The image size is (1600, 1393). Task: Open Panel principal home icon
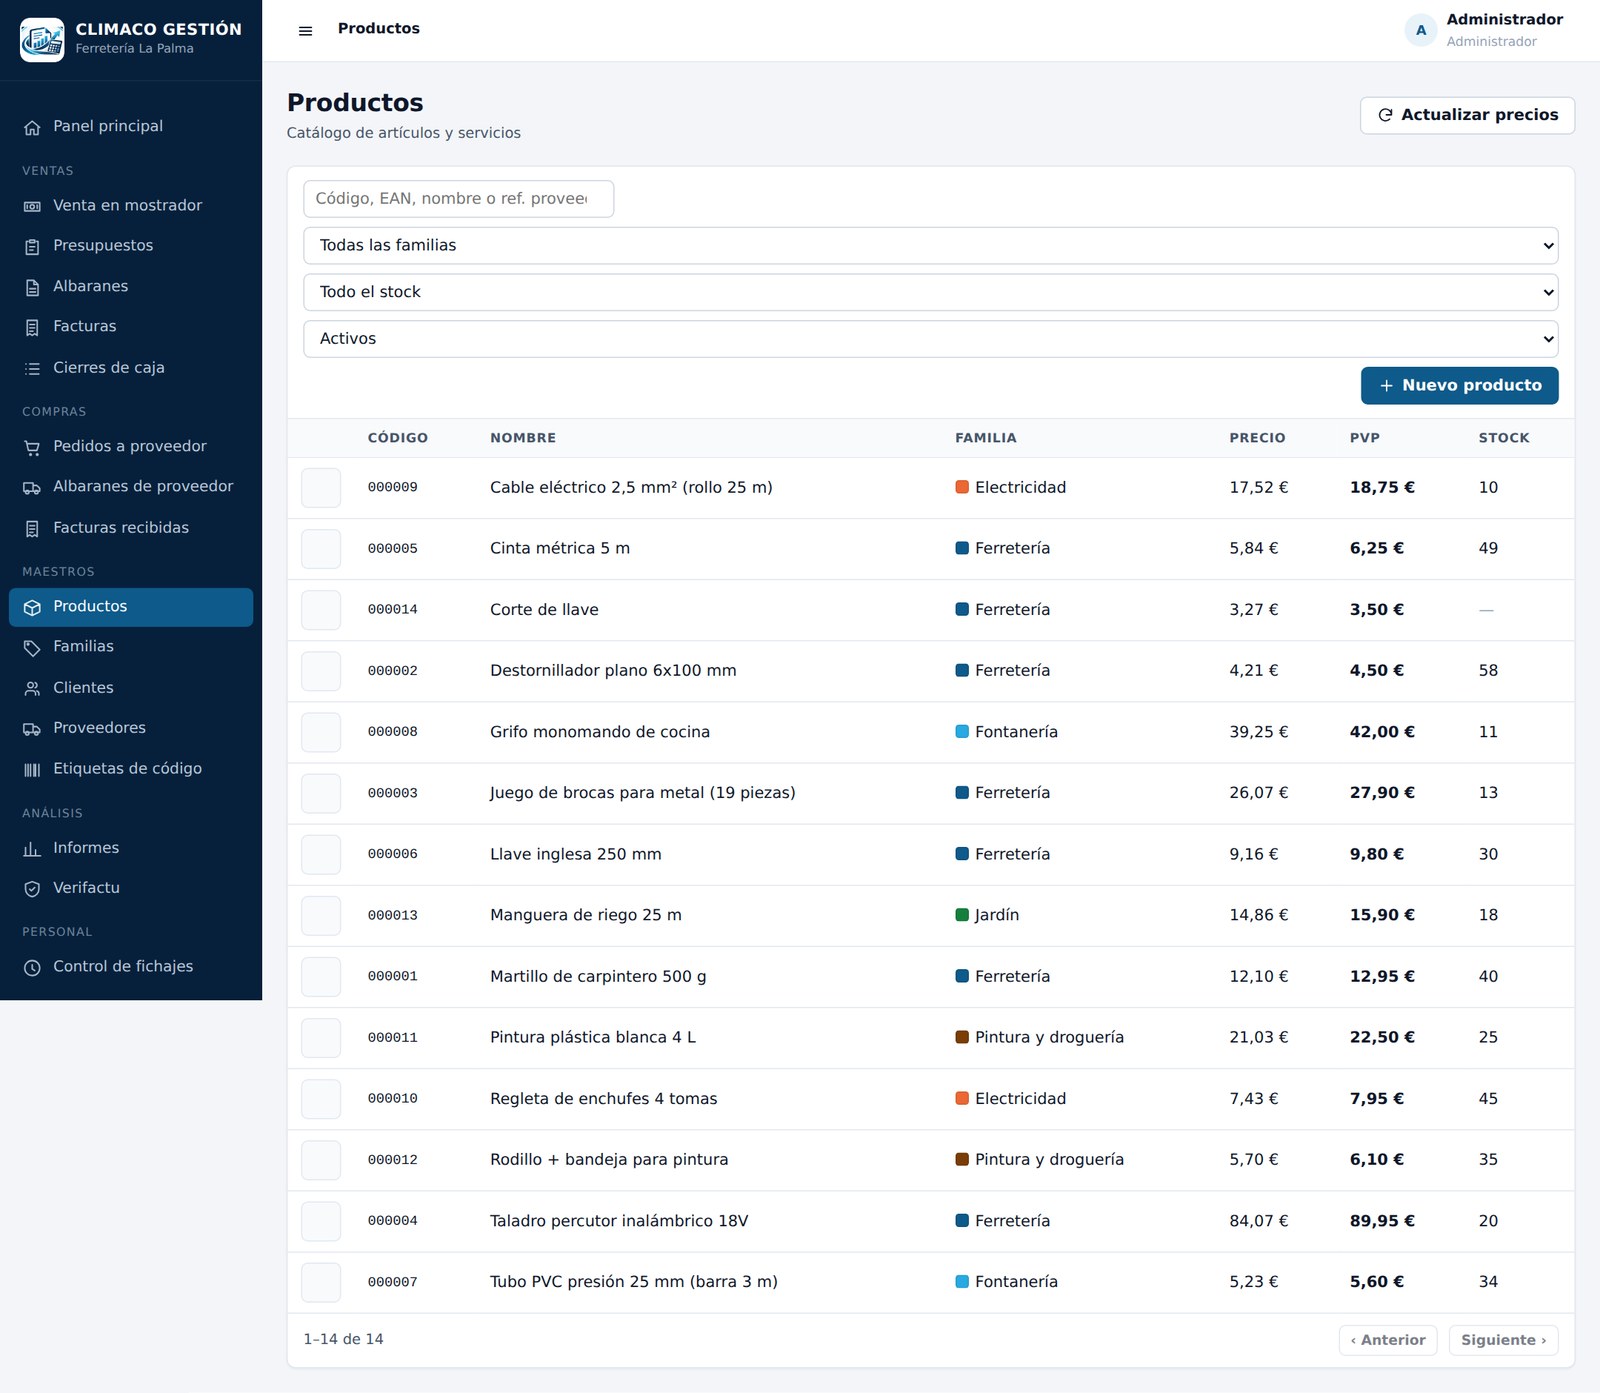click(x=32, y=127)
